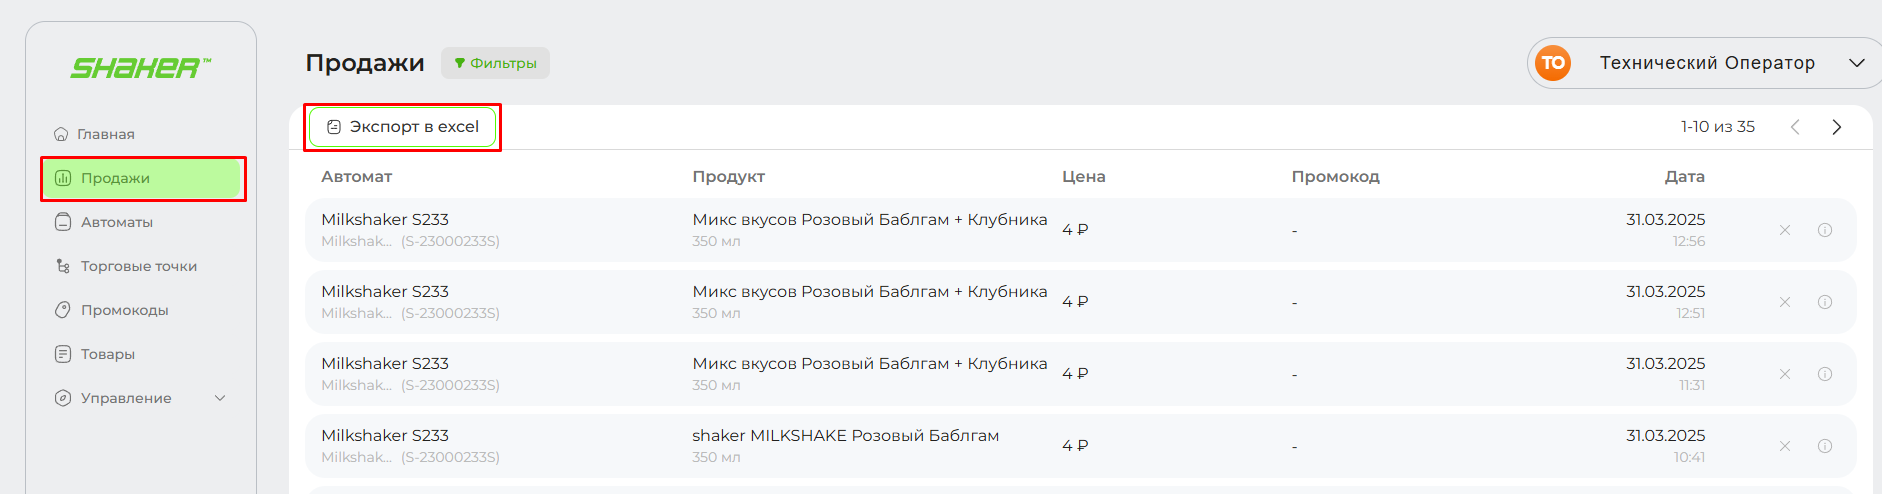Open the Фильтры filter panel
1882x494 pixels.
[495, 63]
